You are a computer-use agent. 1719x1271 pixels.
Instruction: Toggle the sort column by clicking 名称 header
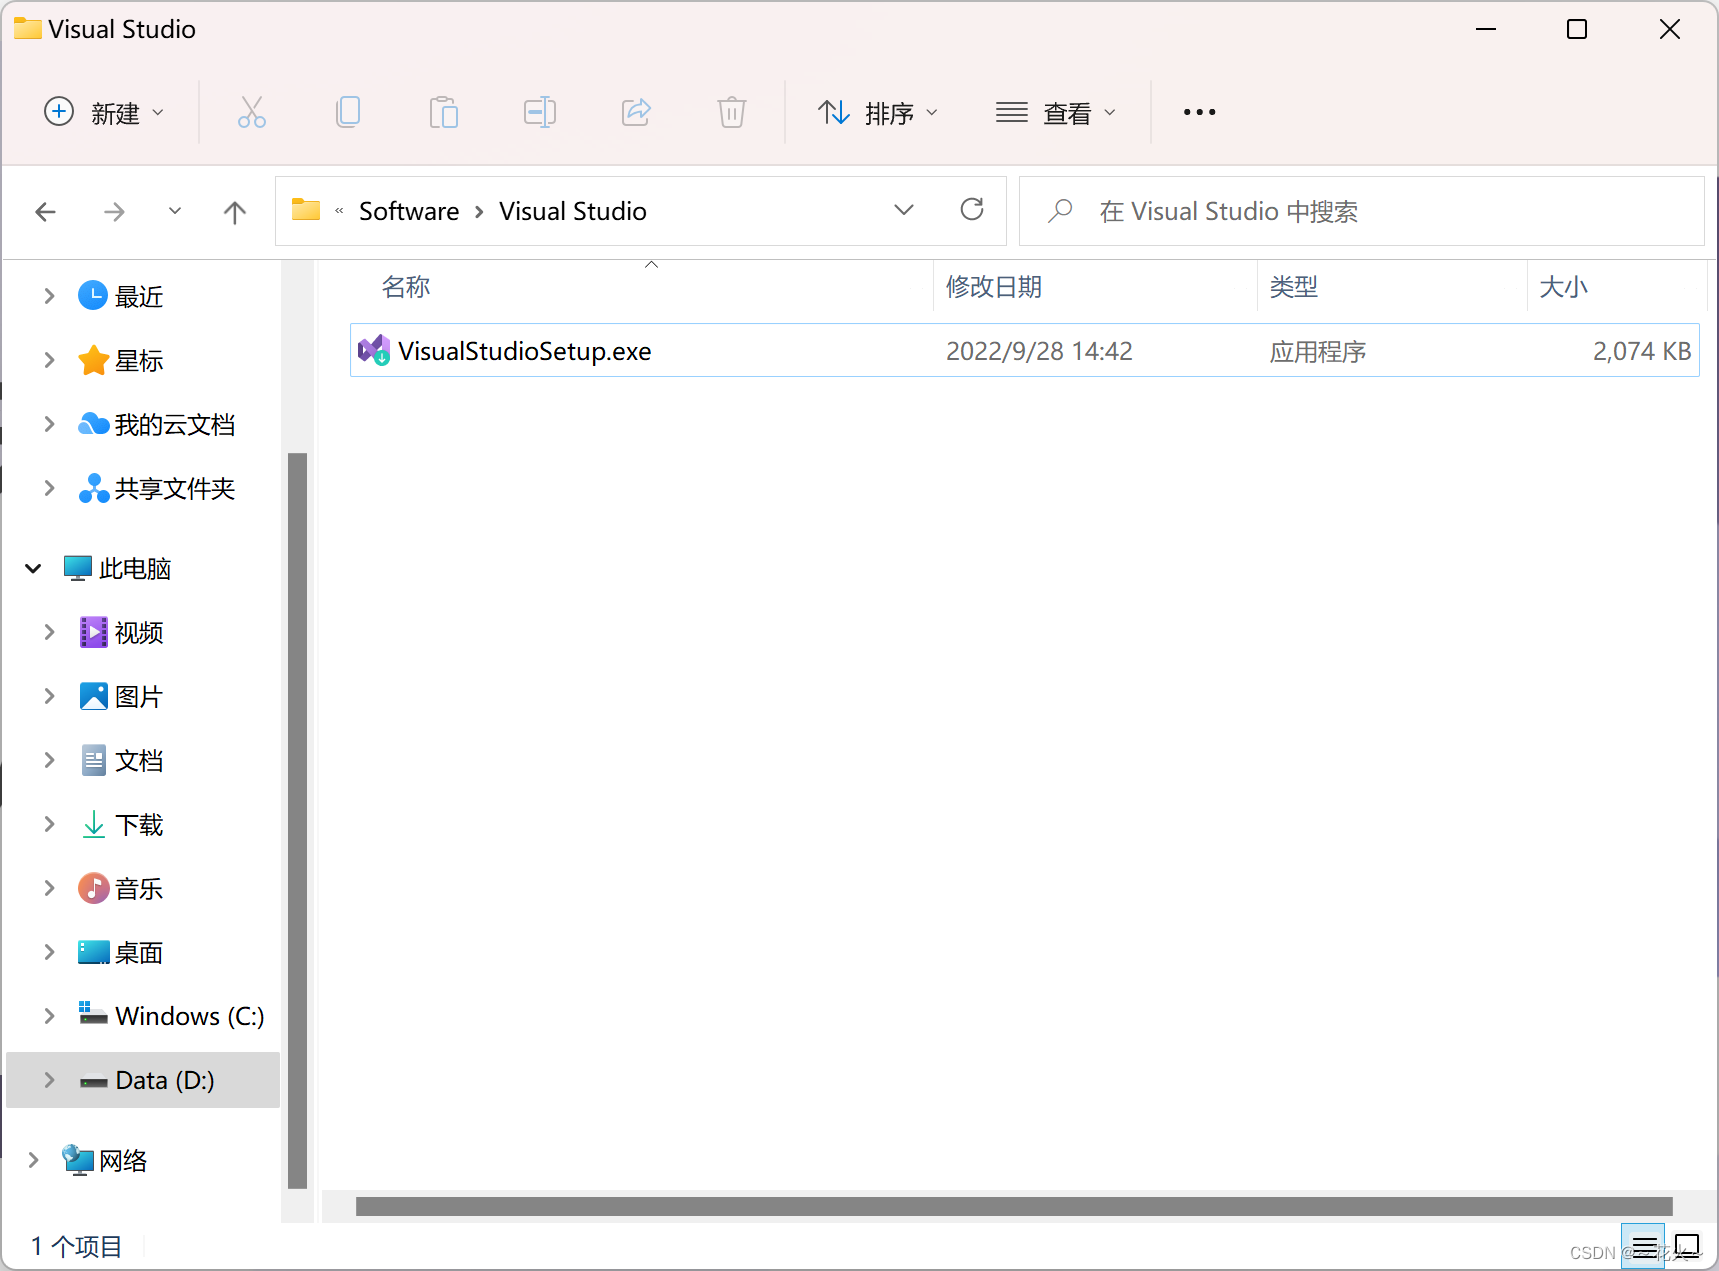[x=406, y=287]
